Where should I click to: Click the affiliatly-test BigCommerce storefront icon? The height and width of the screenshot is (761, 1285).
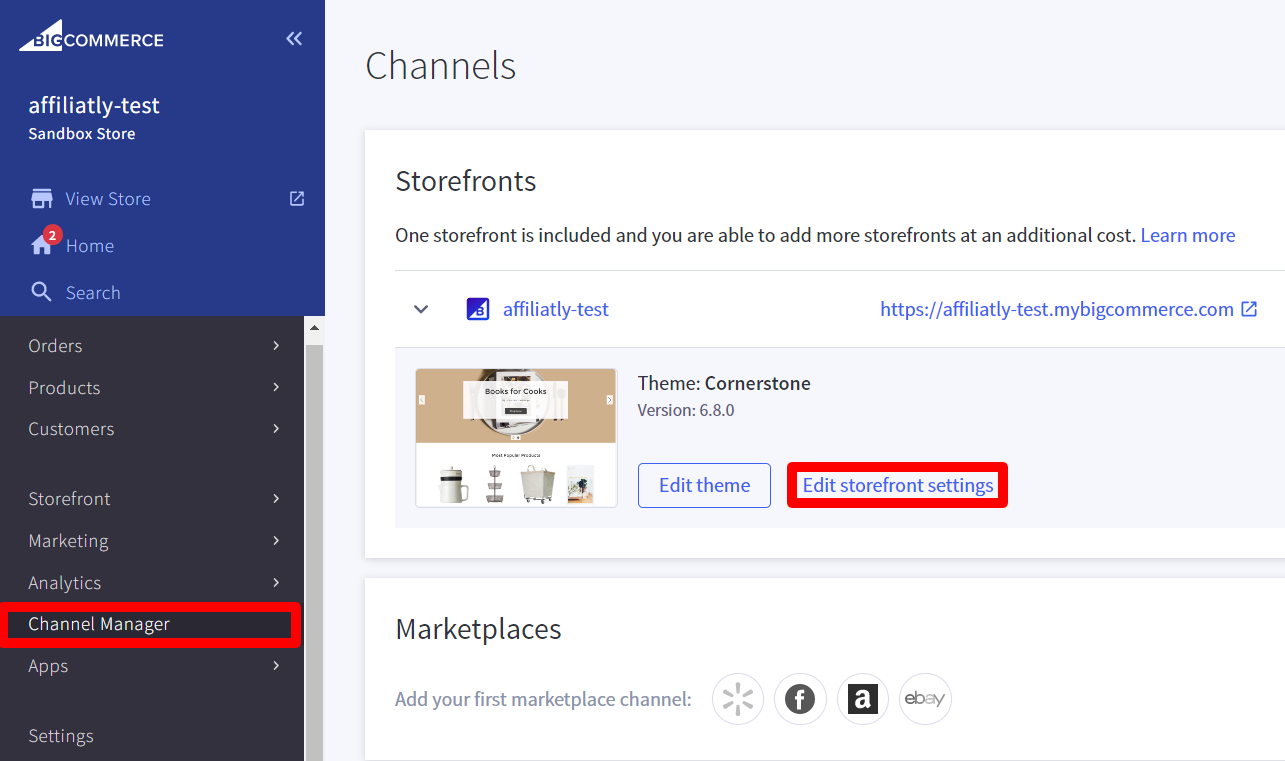(x=478, y=309)
